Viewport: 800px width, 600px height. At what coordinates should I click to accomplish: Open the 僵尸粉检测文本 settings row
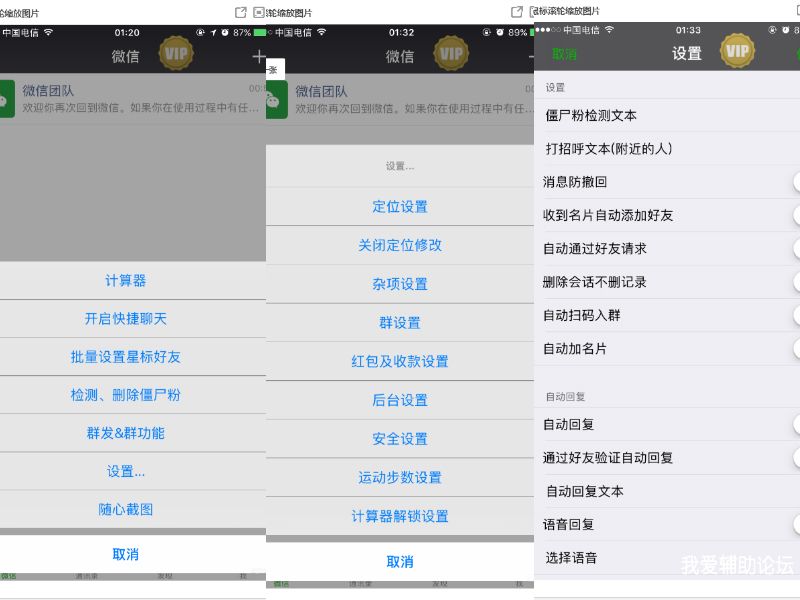(667, 115)
